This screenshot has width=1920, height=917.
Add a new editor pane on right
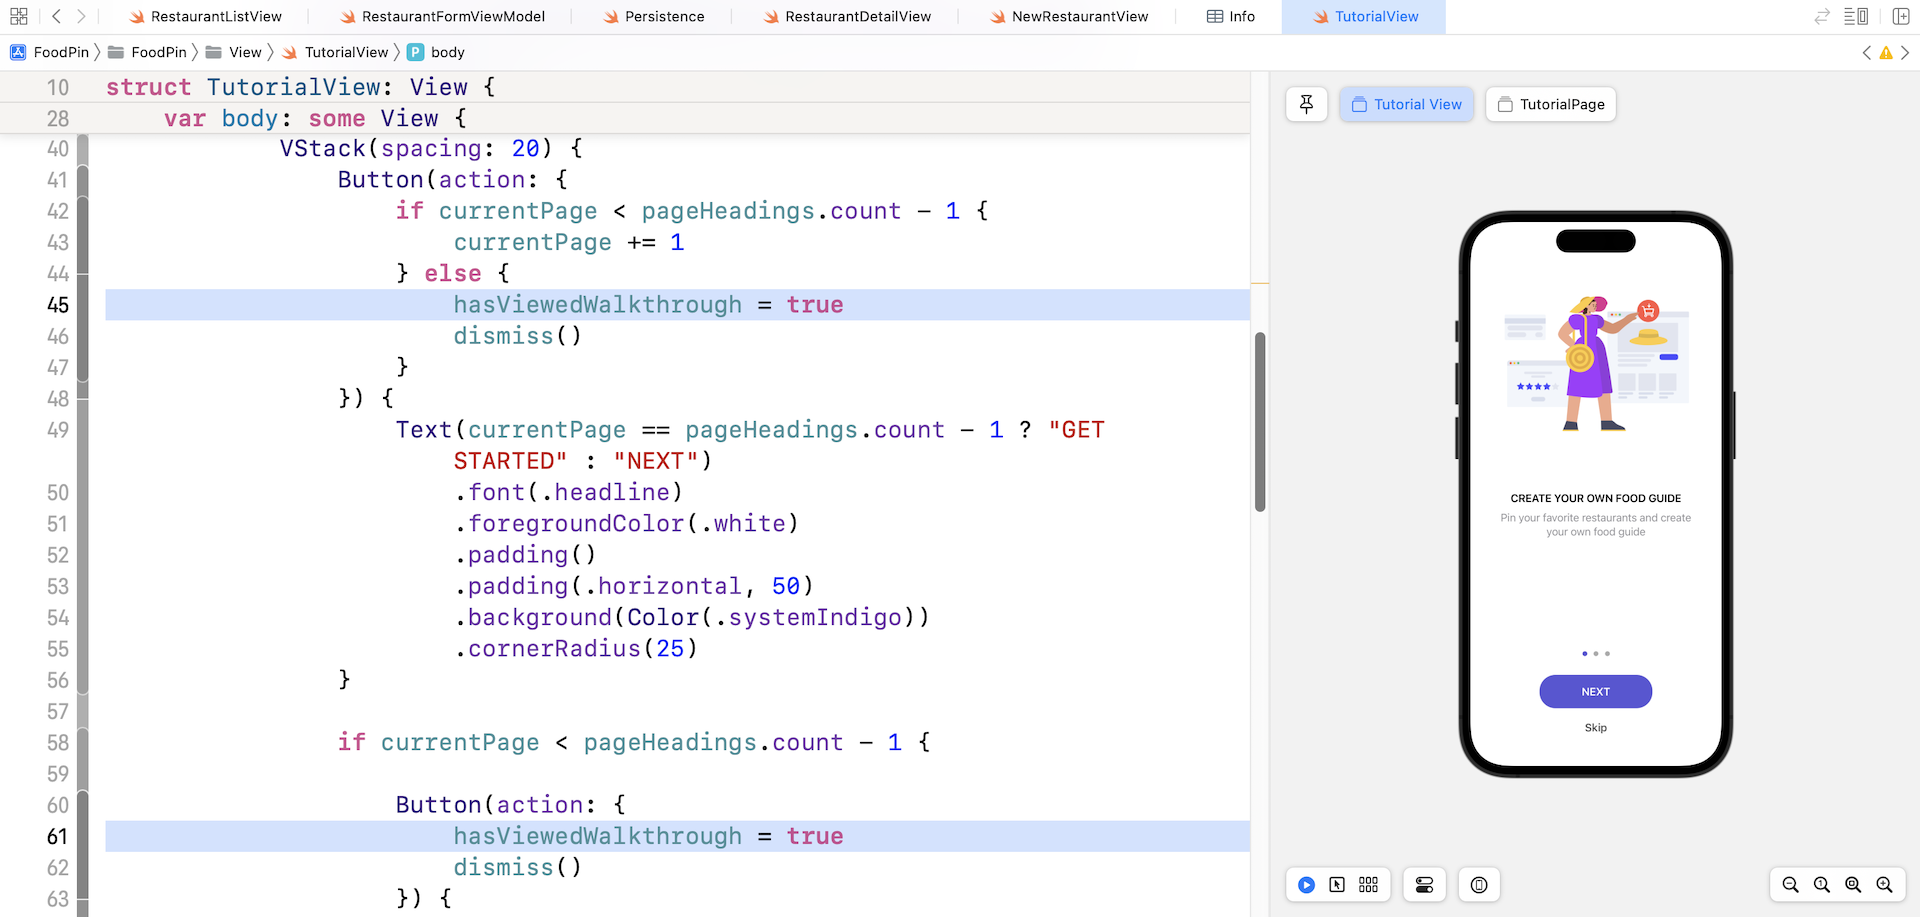tap(1901, 16)
